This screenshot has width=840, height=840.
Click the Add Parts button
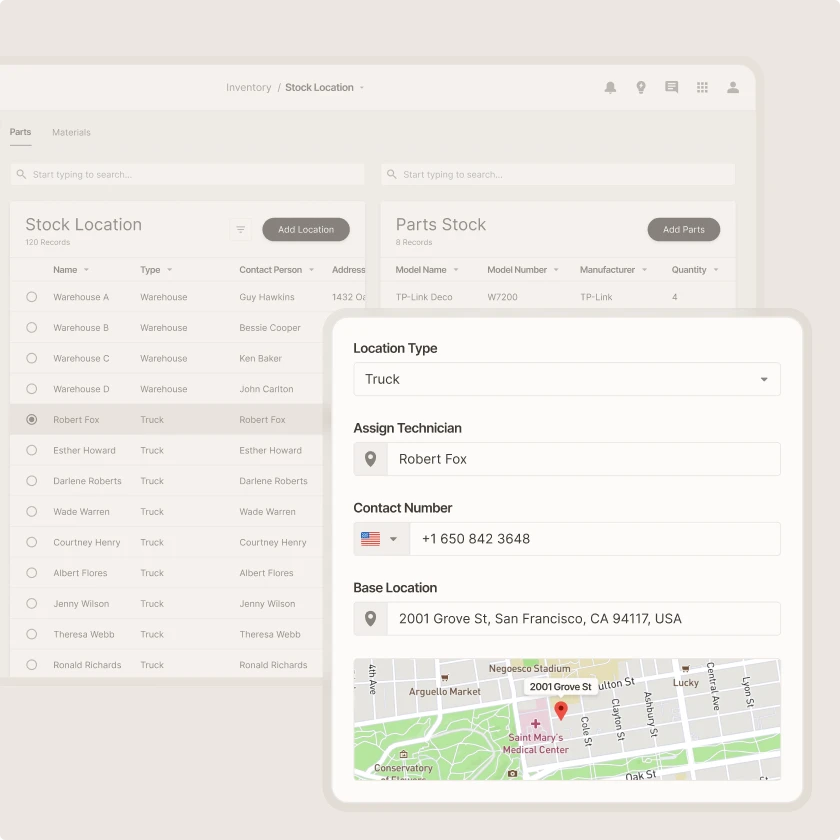click(x=684, y=229)
